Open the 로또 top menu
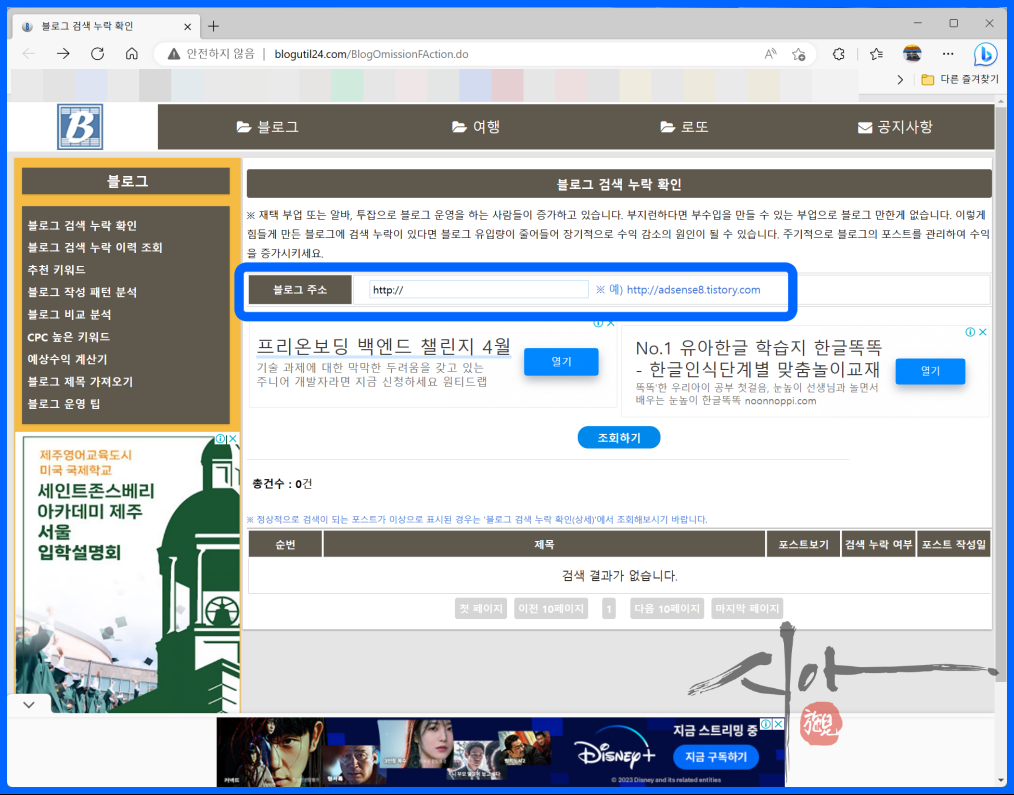This screenshot has height=795, width=1014. (x=684, y=127)
